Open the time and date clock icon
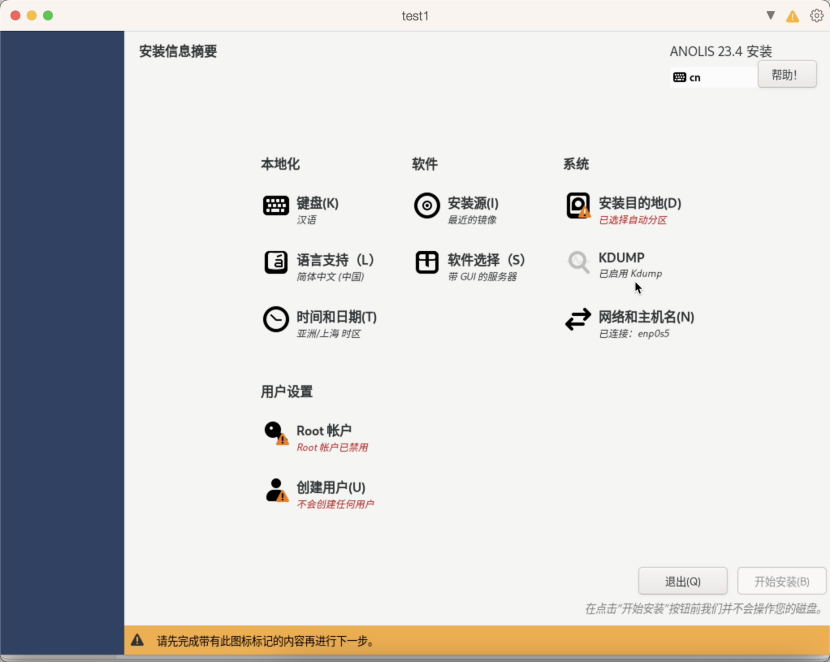The width and height of the screenshot is (830, 662). pos(276,319)
